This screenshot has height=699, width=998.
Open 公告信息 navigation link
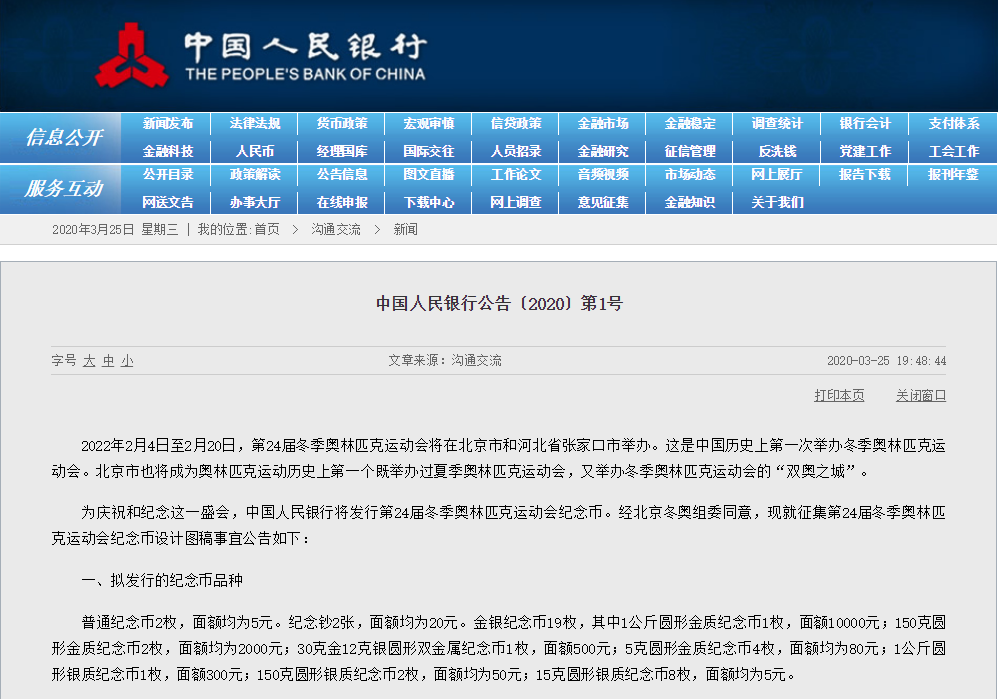[342, 174]
